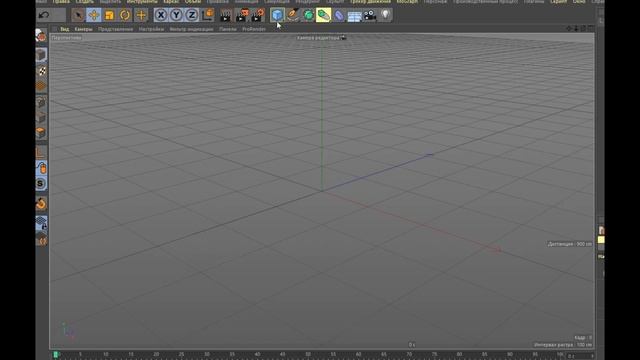Toggle Tweak mode mouse icon
Screen dimensions: 640x360
click(41, 168)
